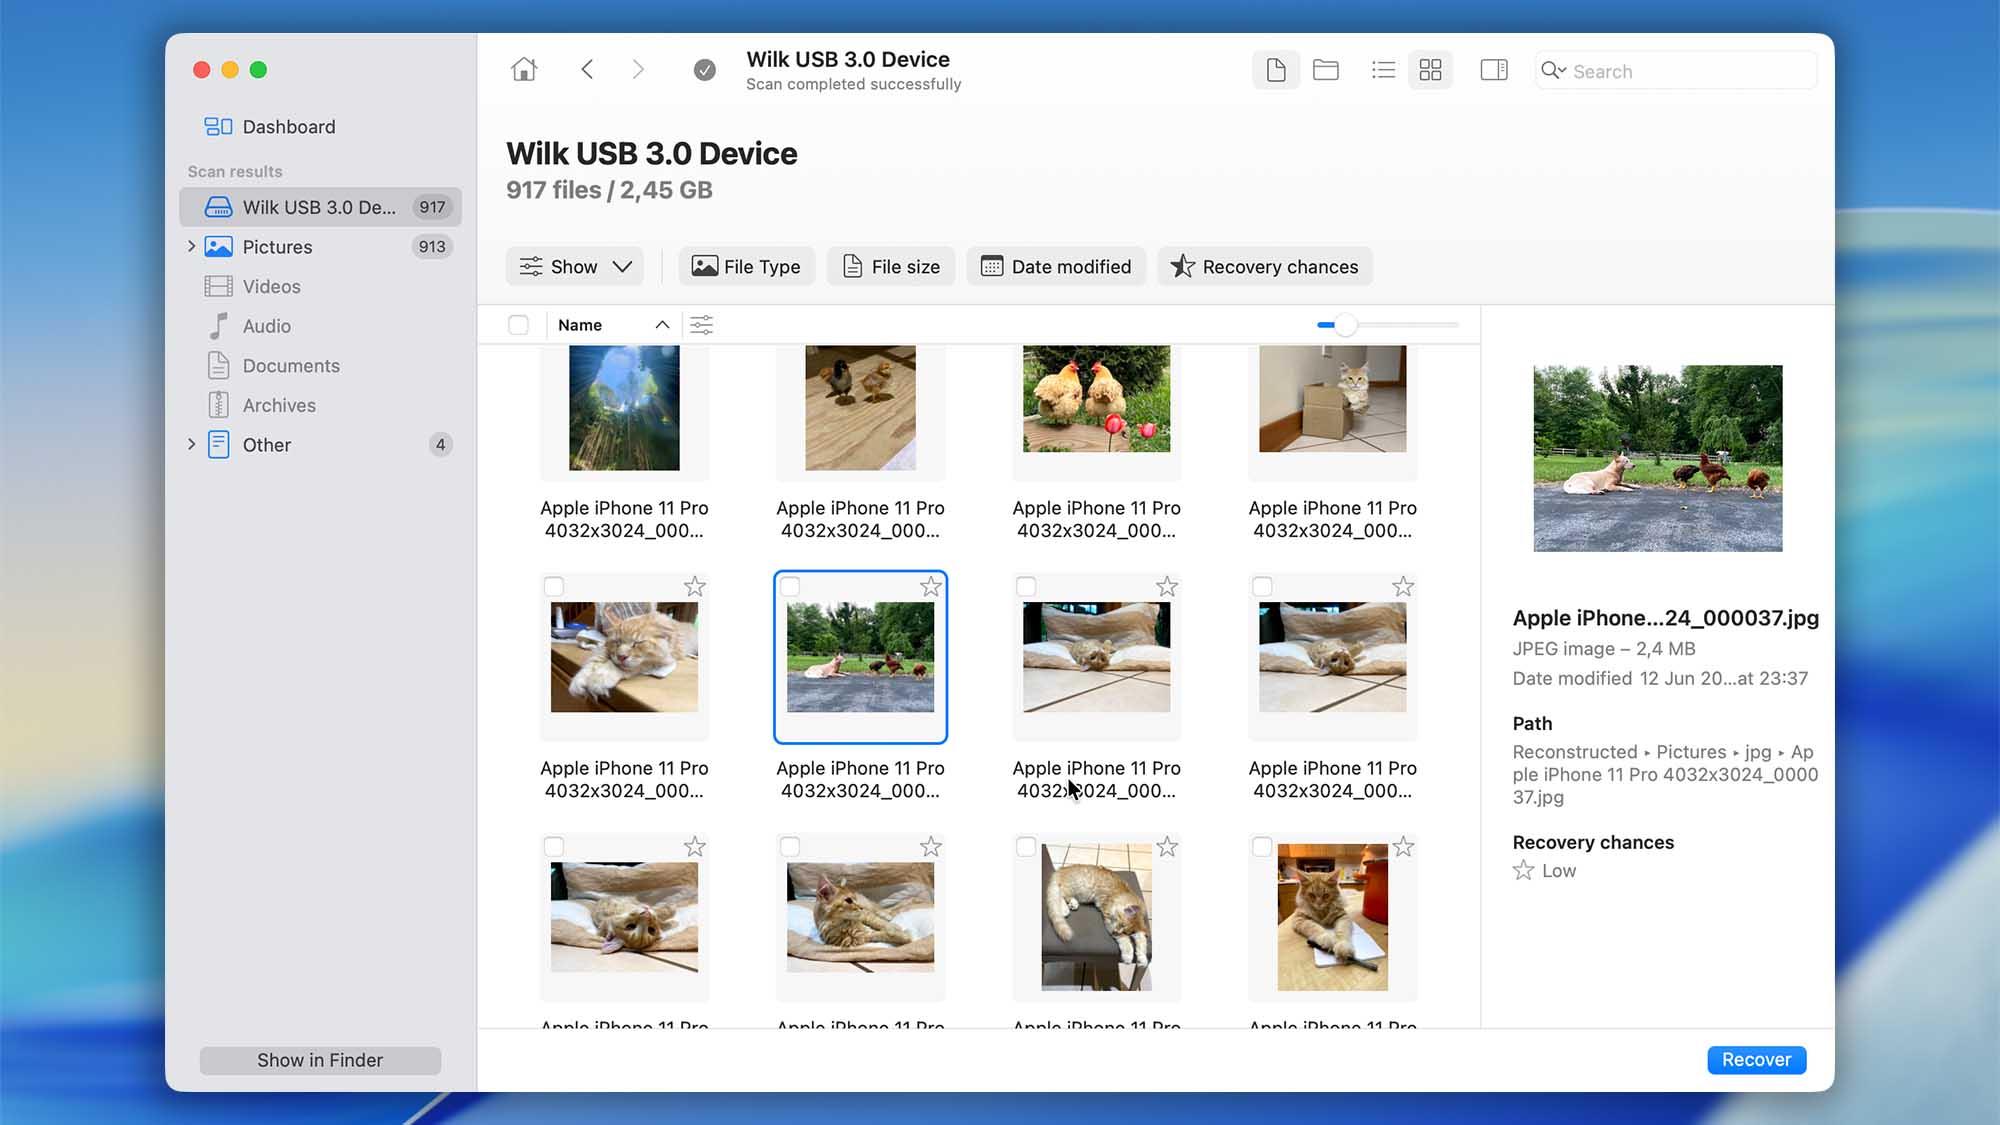Screen dimensions: 2000x1125
Task: Star the upside-down cat photo in bottom row
Action: pyautogui.click(x=695, y=847)
